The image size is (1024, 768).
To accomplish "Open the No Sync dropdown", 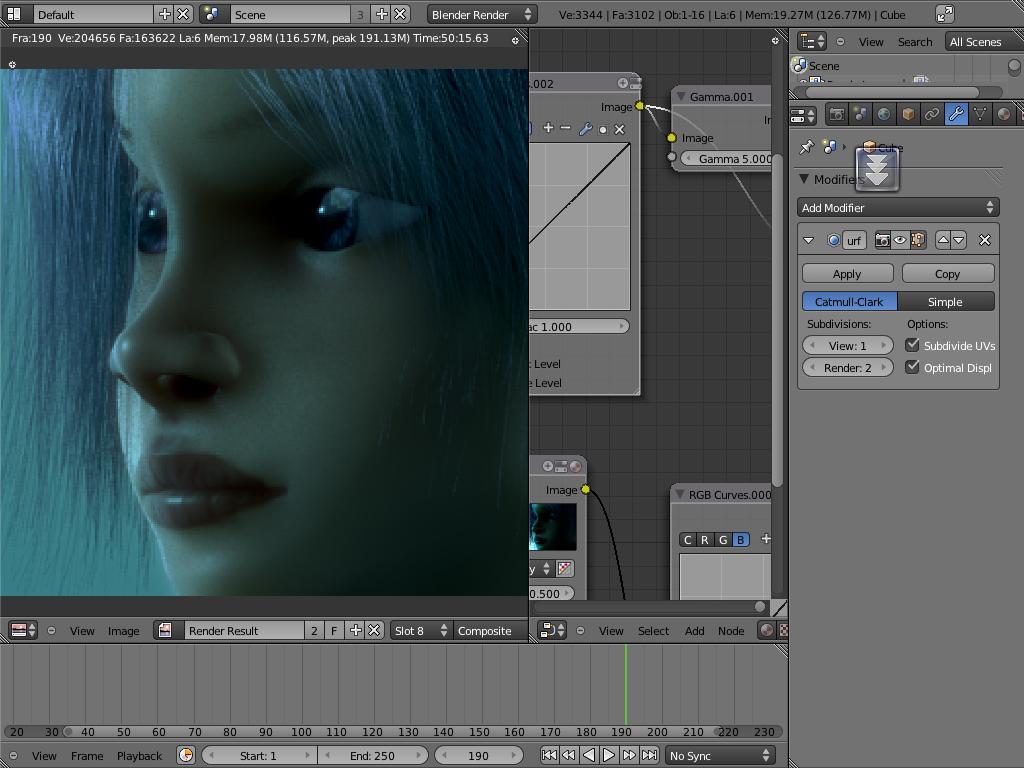I will (x=720, y=756).
